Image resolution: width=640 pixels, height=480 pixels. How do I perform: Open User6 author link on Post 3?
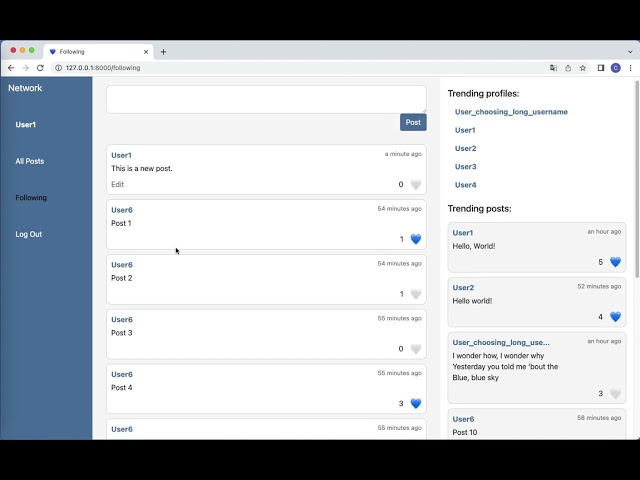[x=122, y=319]
